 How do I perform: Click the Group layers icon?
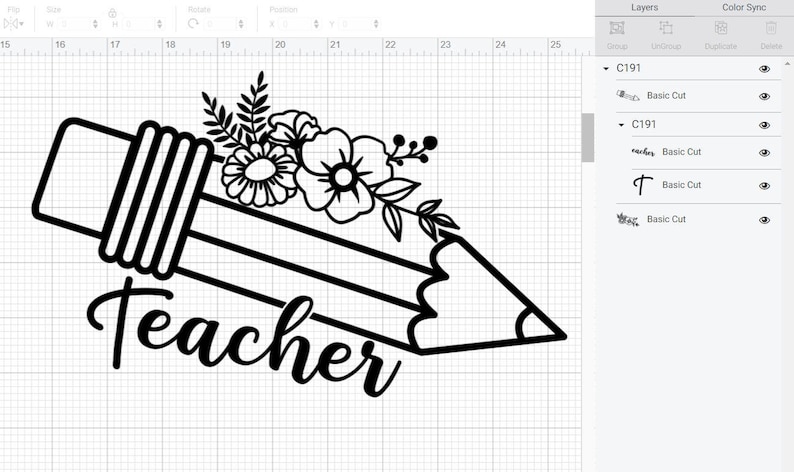click(x=617, y=28)
